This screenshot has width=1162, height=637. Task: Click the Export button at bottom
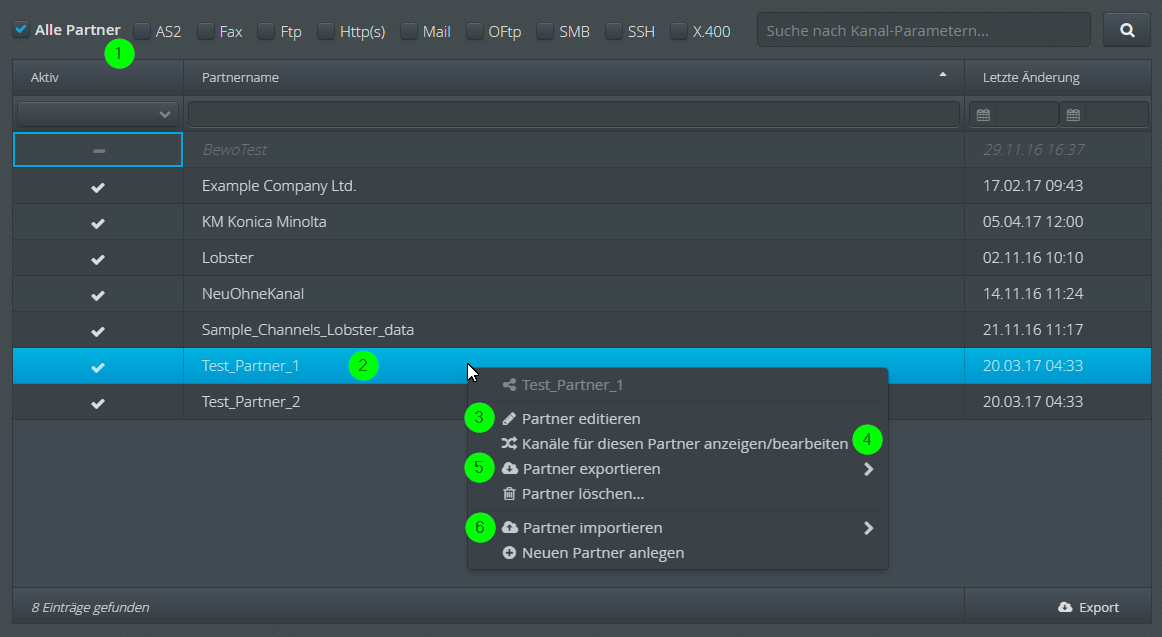(1088, 607)
